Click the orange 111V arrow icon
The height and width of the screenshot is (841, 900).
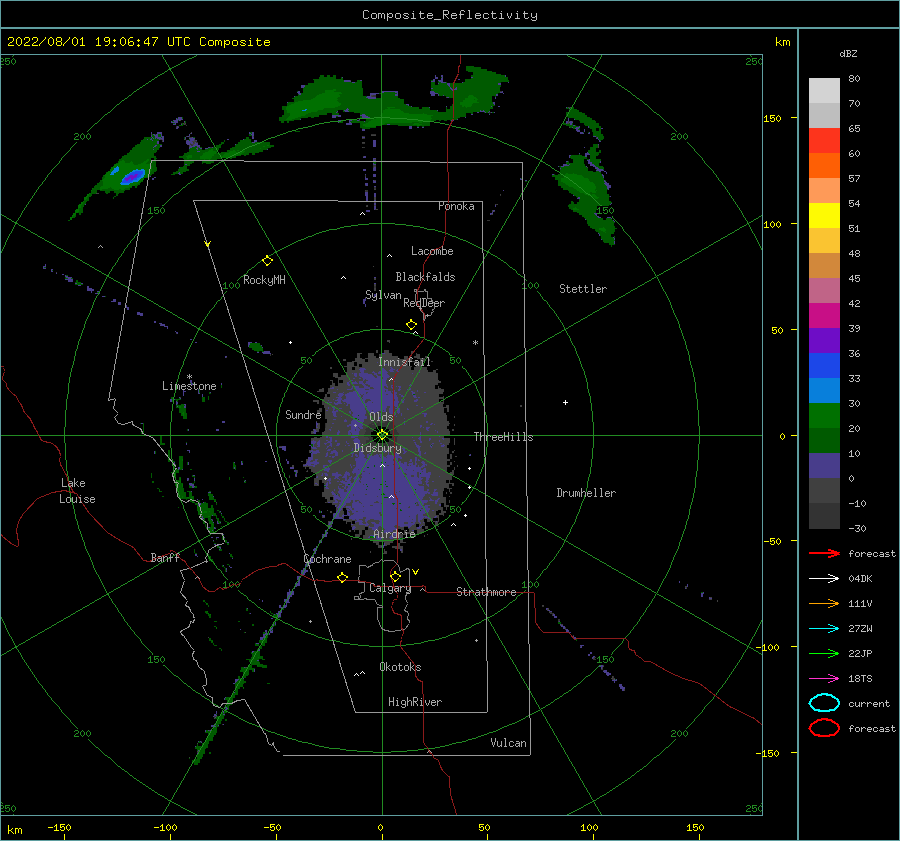824,603
